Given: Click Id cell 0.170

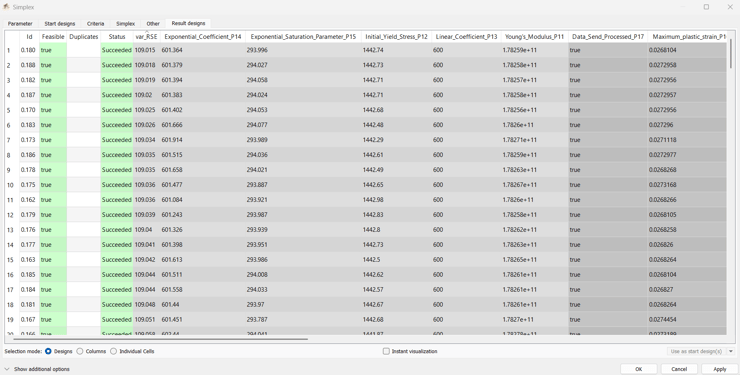Looking at the screenshot, I should tap(28, 110).
